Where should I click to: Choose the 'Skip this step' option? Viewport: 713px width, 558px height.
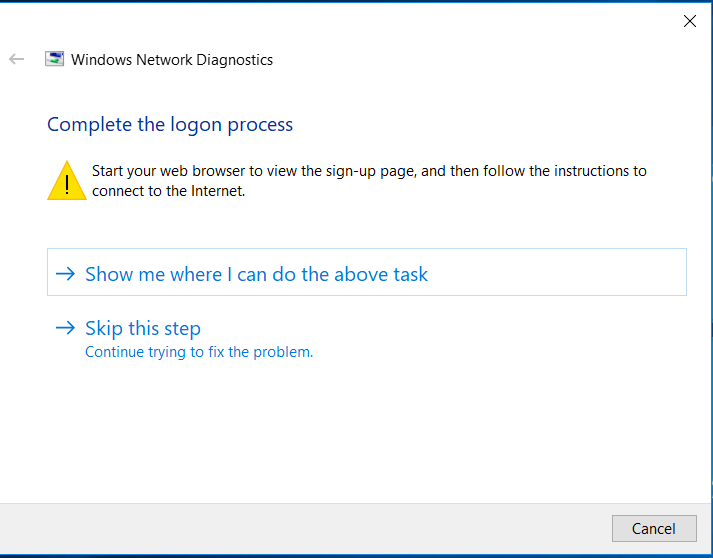(143, 328)
